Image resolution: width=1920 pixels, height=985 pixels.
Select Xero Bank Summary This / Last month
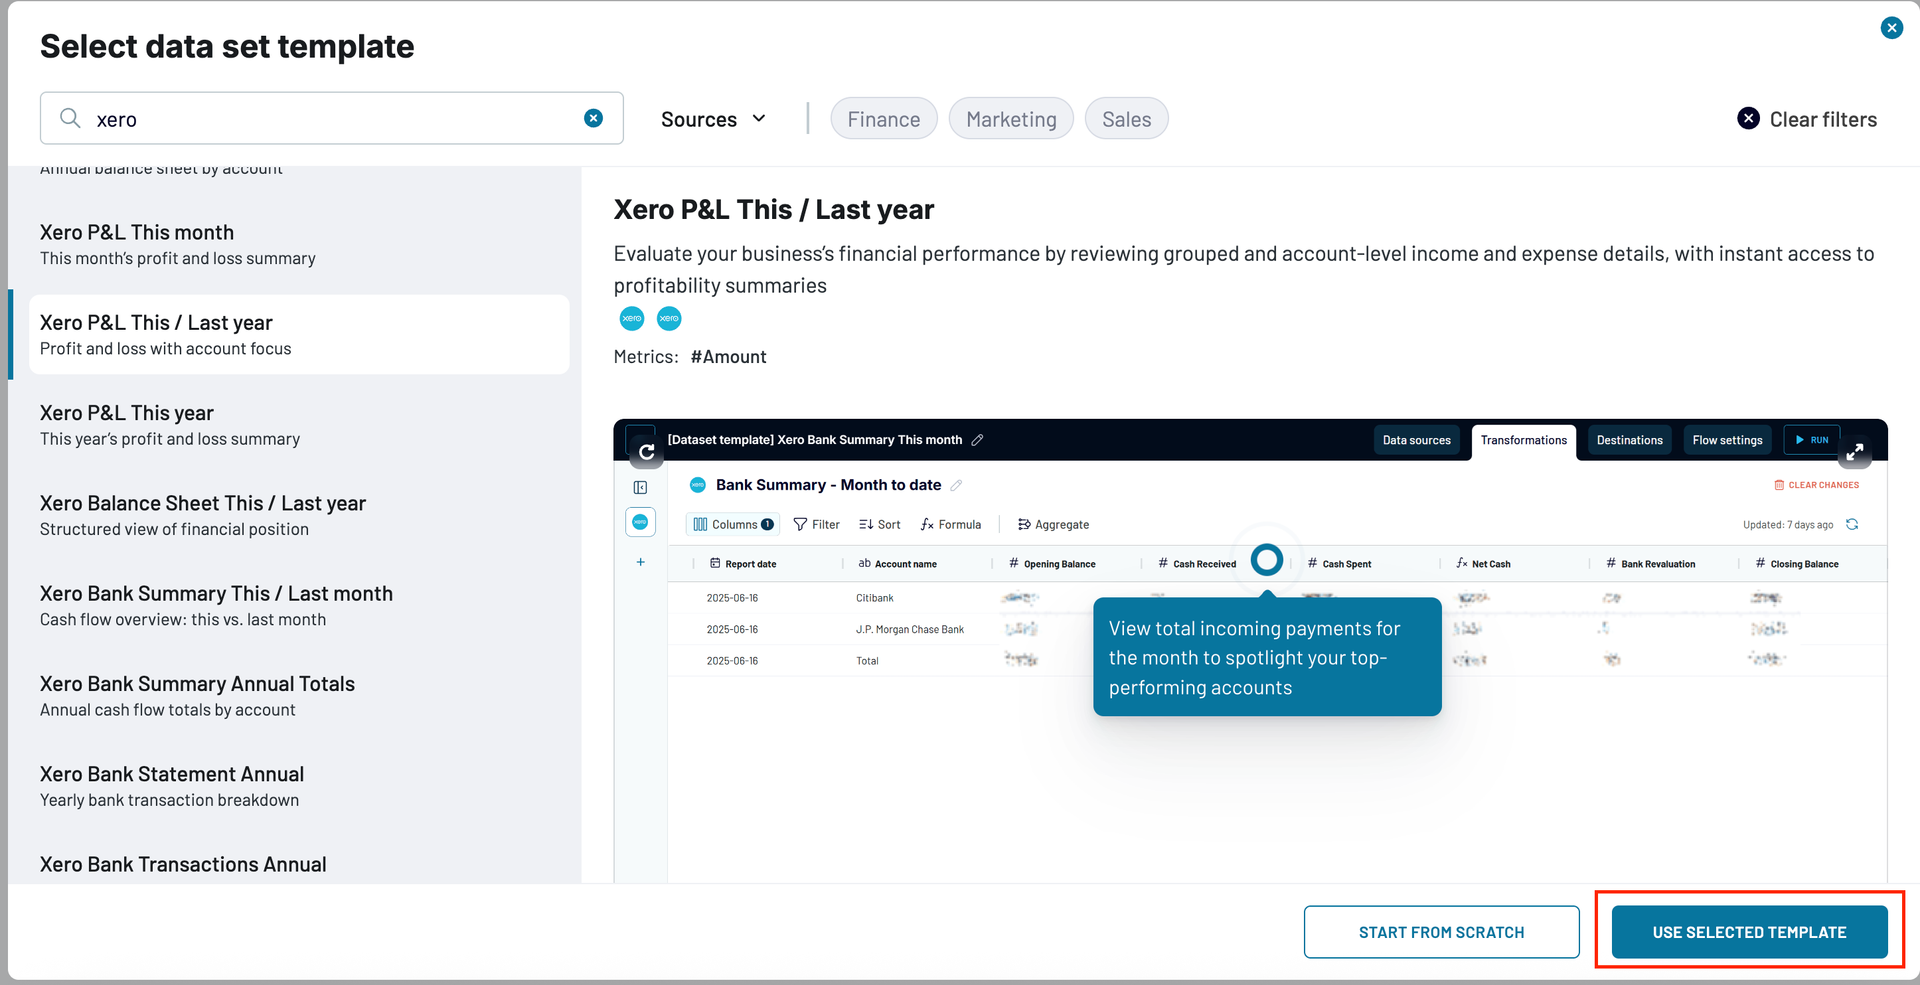coord(299,605)
